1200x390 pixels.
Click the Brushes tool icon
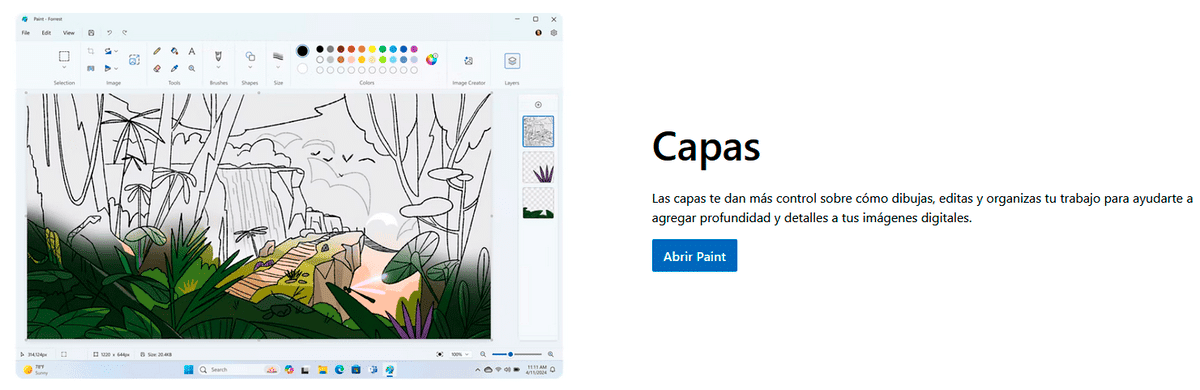tap(218, 56)
